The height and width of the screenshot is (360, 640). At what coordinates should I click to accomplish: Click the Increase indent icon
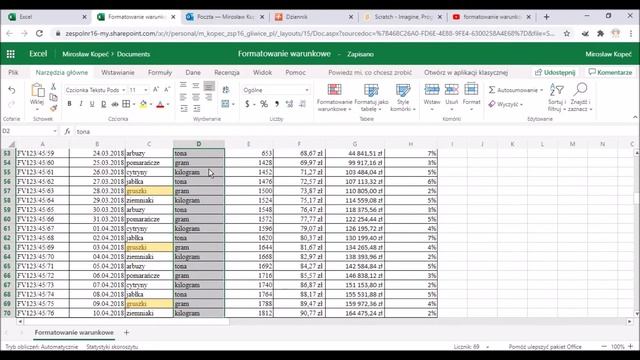(x=197, y=109)
